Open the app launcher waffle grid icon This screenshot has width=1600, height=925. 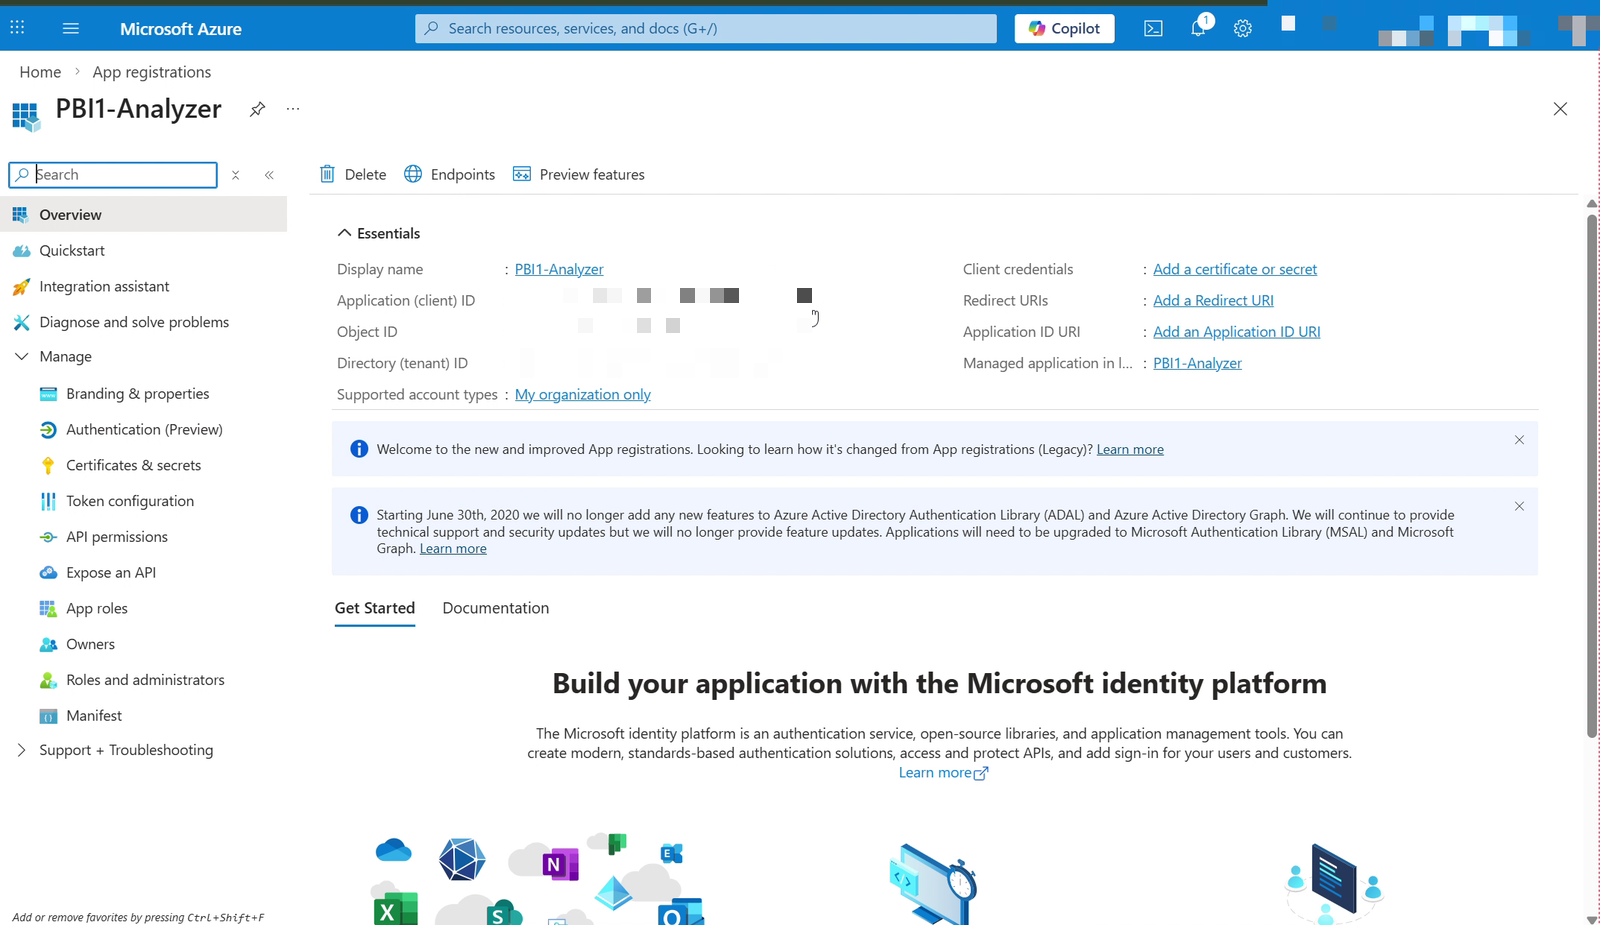17,28
